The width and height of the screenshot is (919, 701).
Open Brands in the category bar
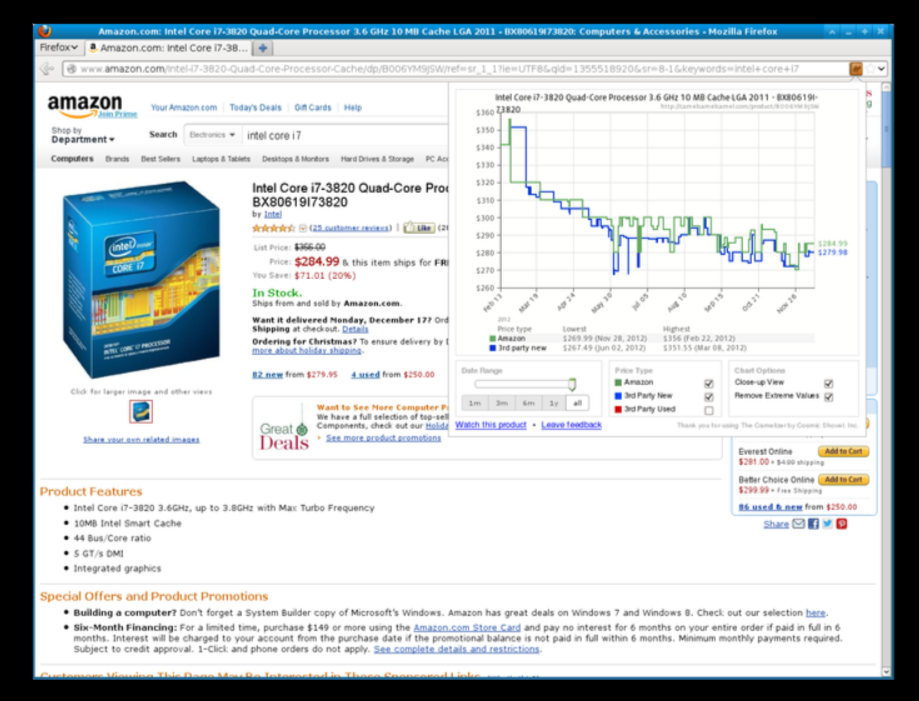coord(117,159)
